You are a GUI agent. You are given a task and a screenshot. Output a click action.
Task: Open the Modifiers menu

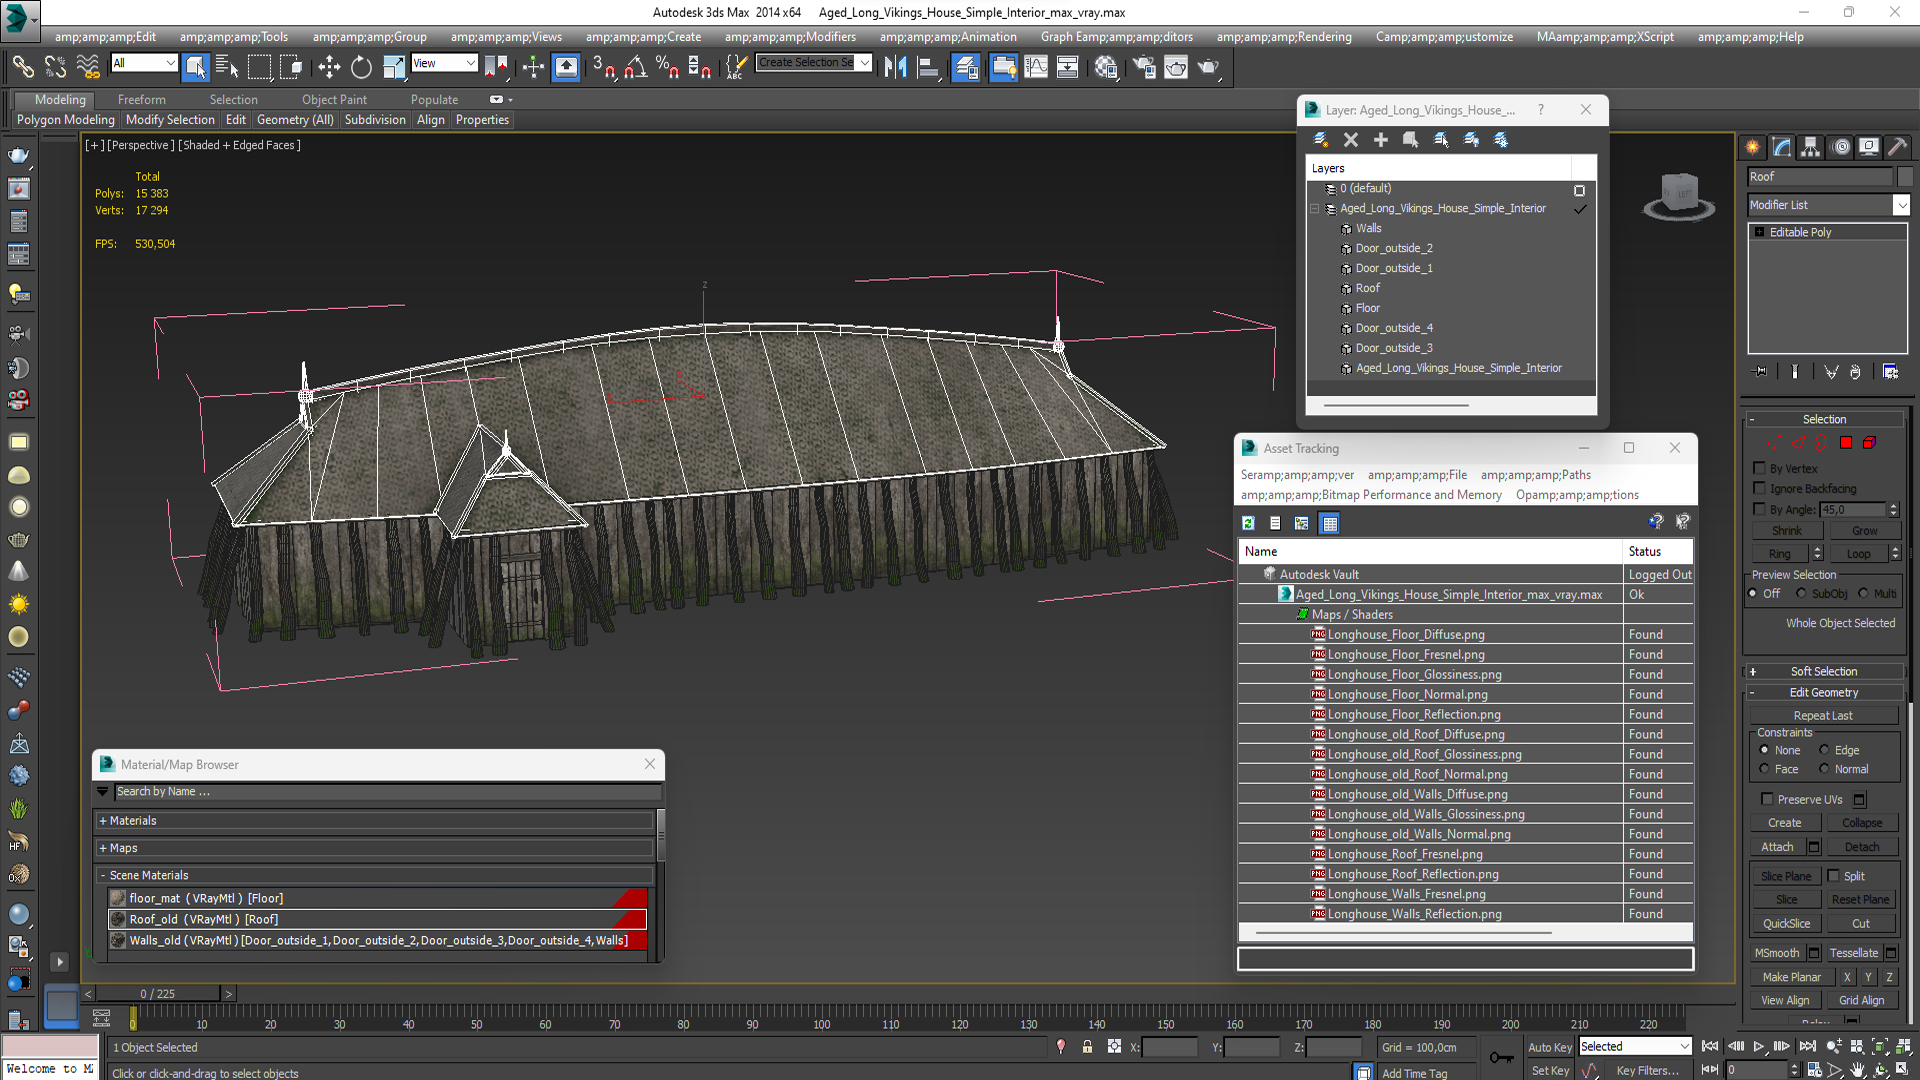(790, 37)
